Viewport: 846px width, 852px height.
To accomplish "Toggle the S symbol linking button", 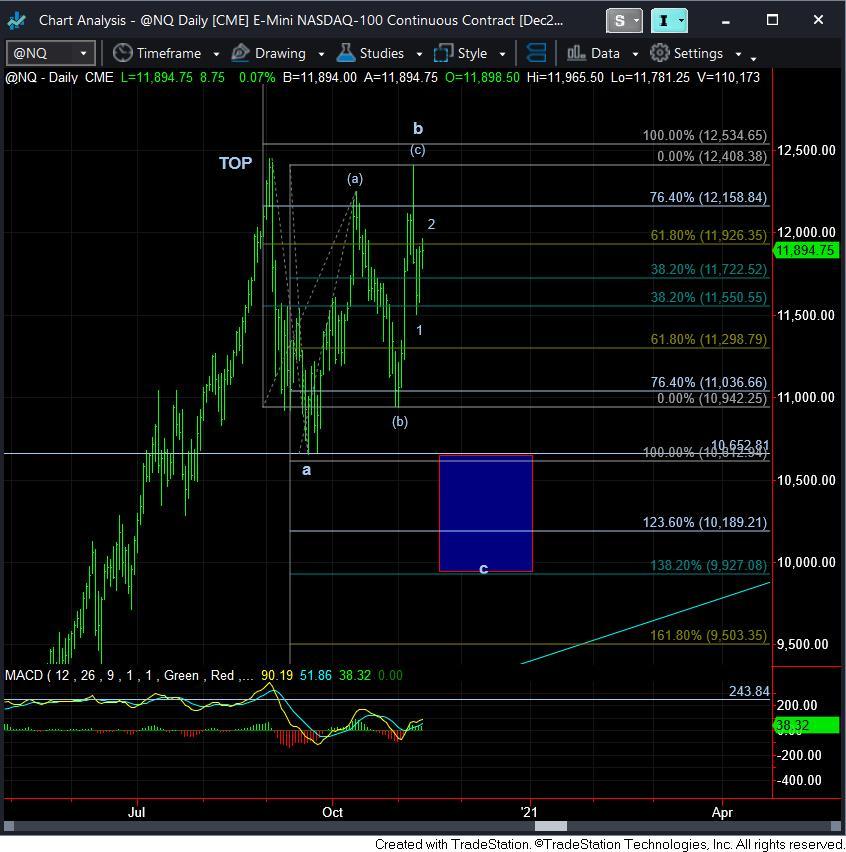I will point(624,21).
